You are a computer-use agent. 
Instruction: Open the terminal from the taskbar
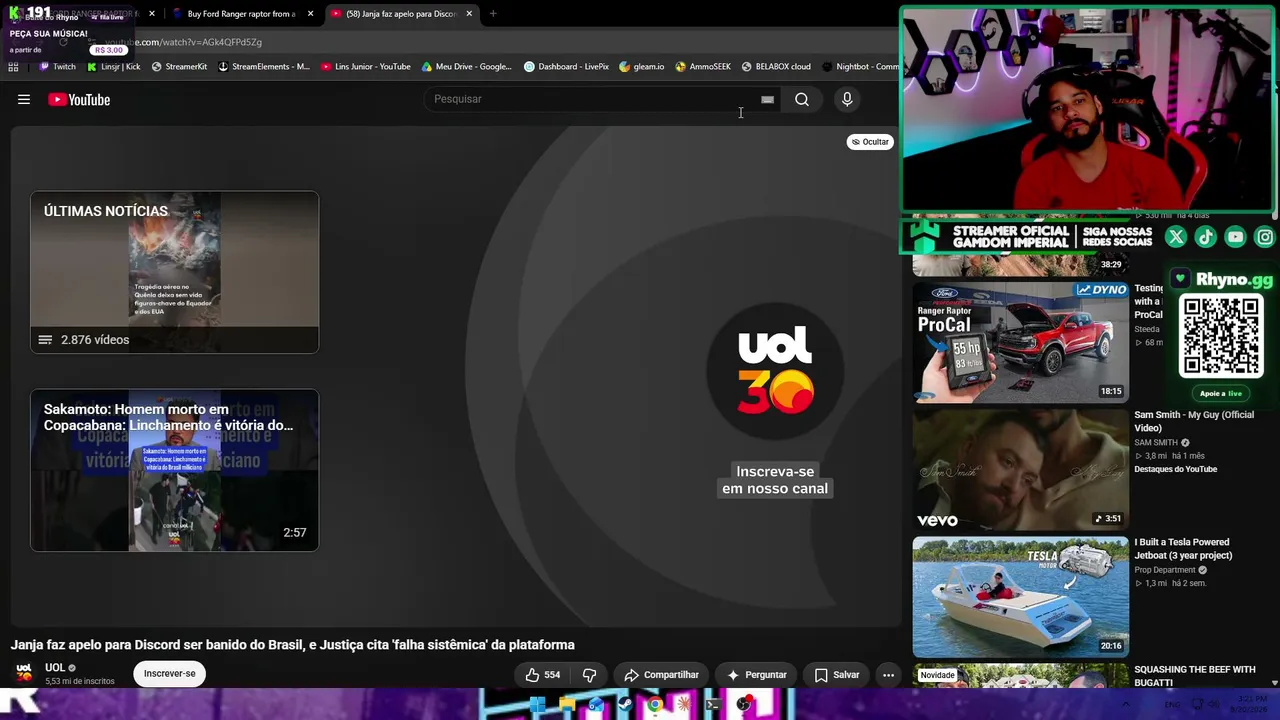tap(713, 705)
